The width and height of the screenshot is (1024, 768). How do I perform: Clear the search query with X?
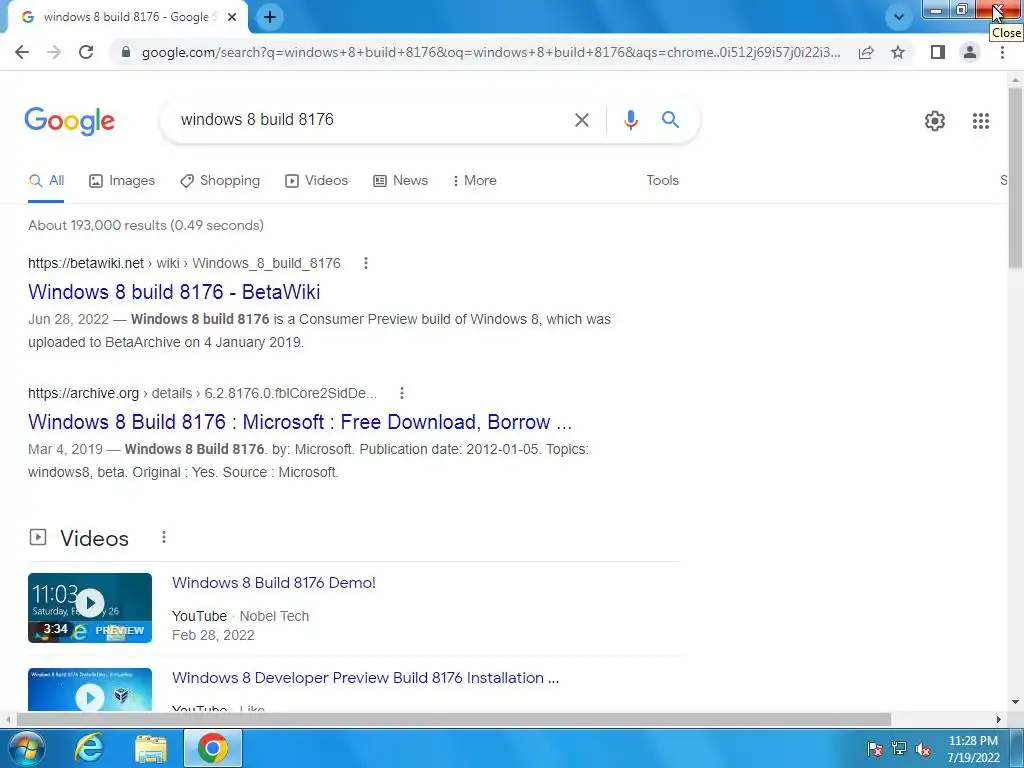[581, 120]
